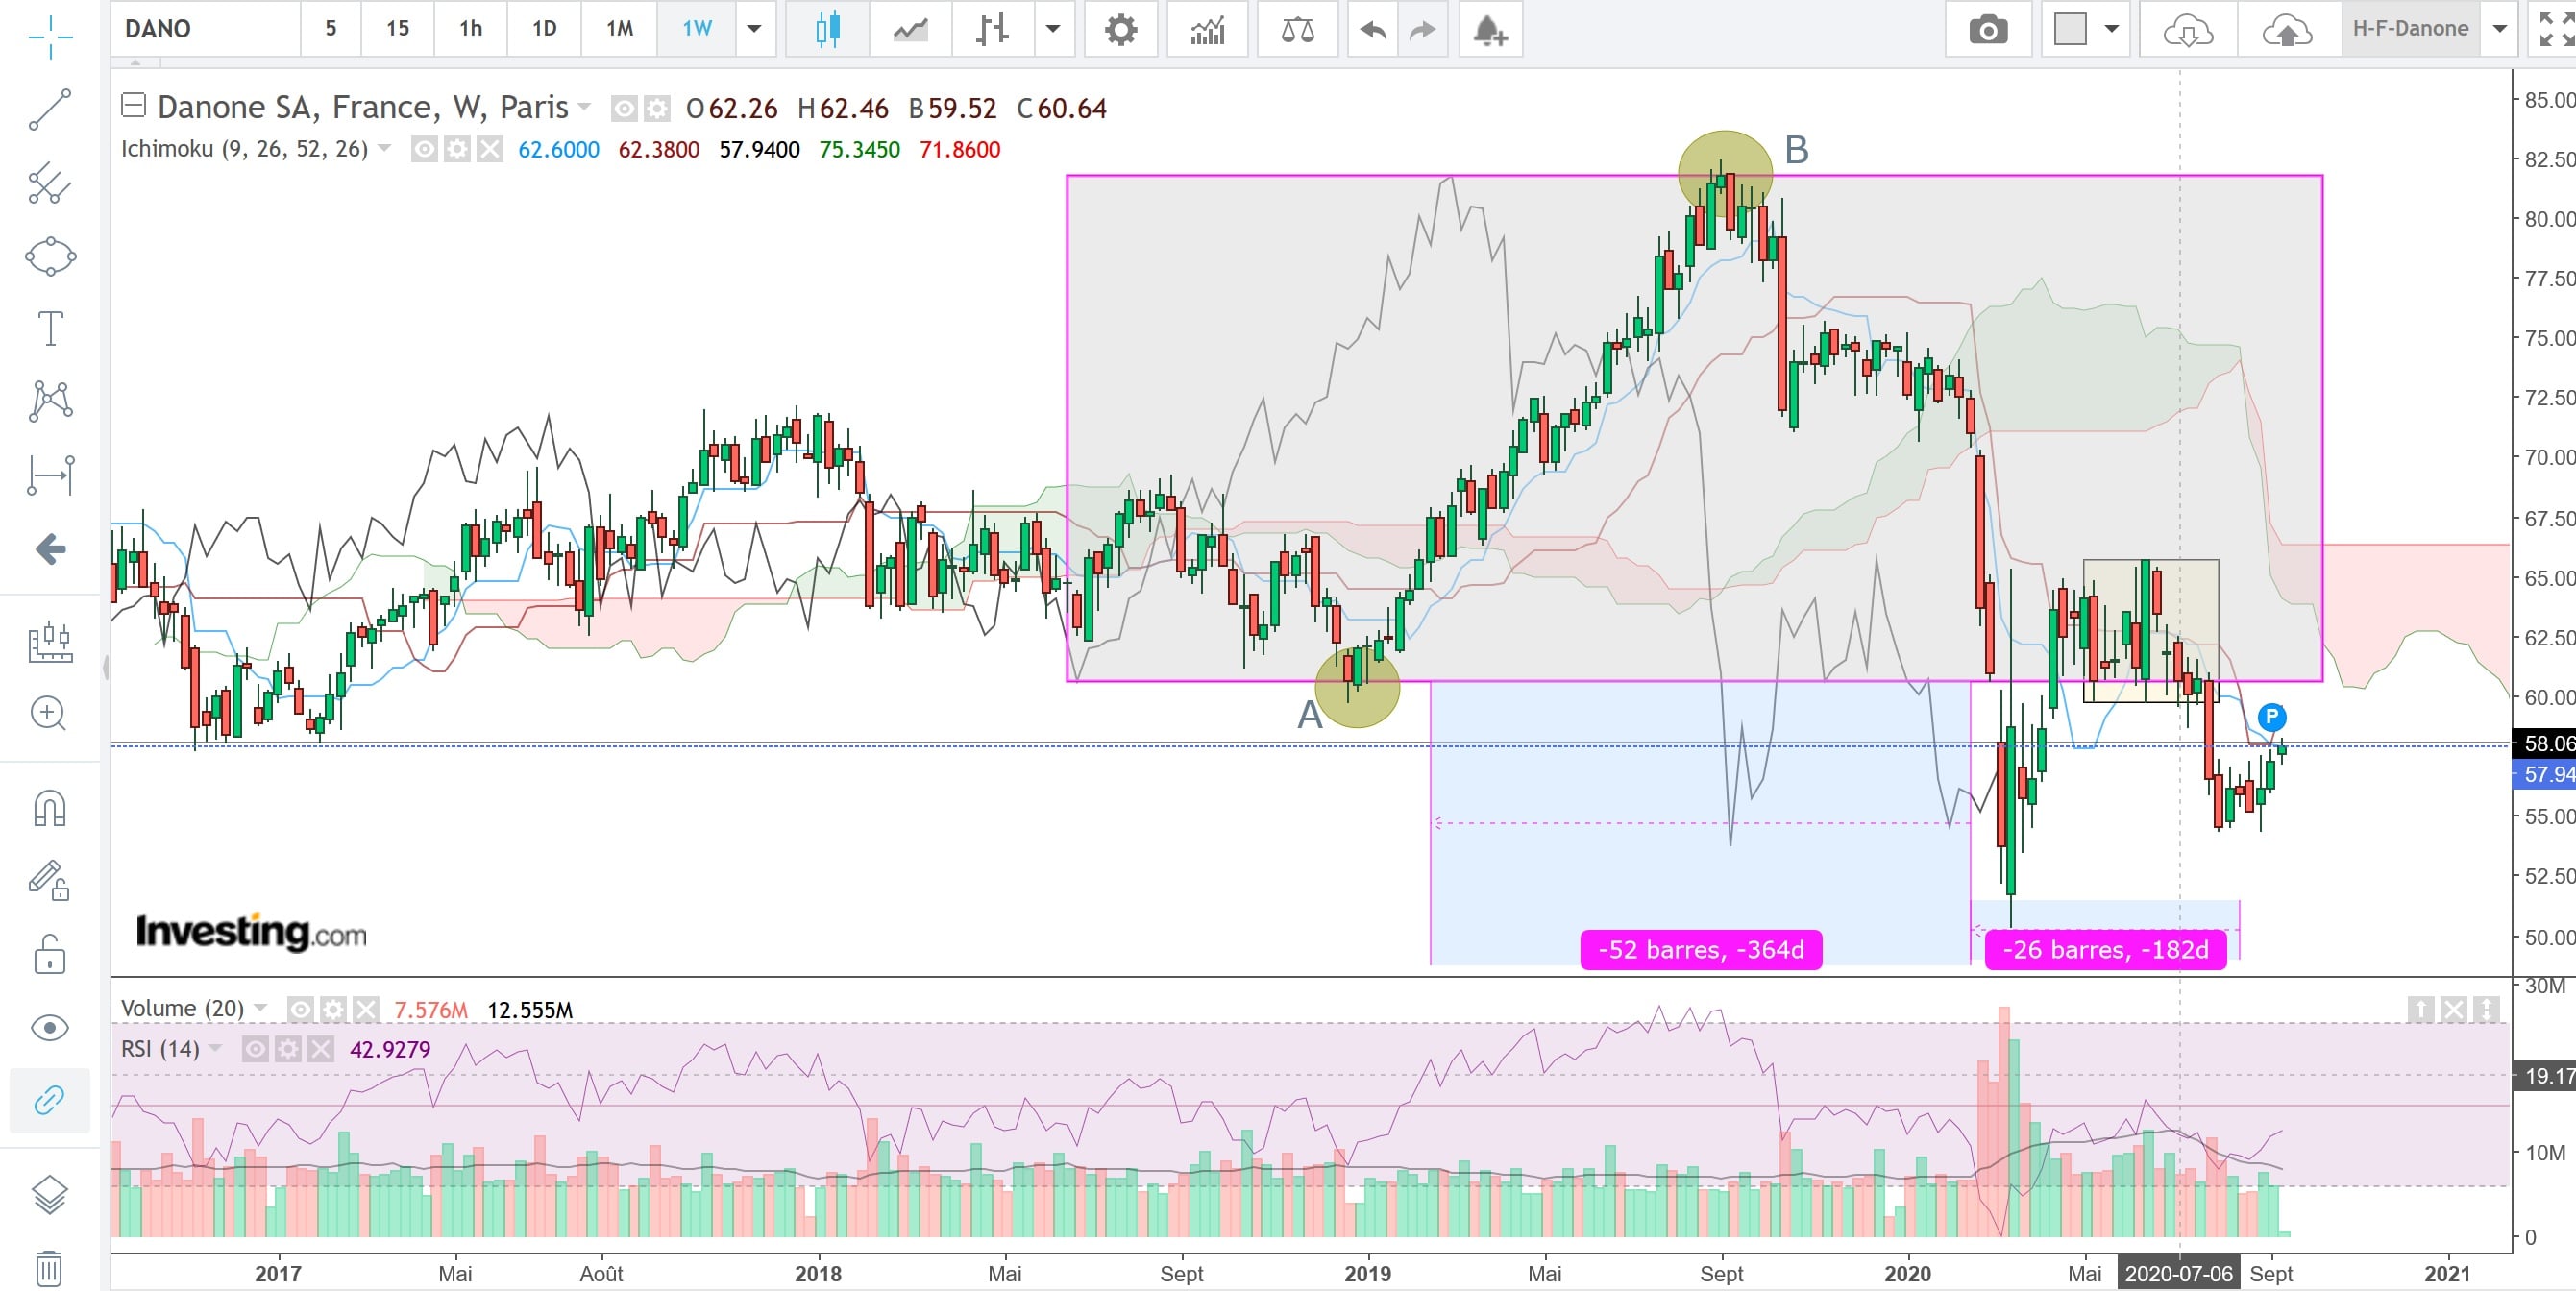Viewport: 2576px width, 1291px height.
Task: Hide the Danone SA main series
Action: coord(624,108)
